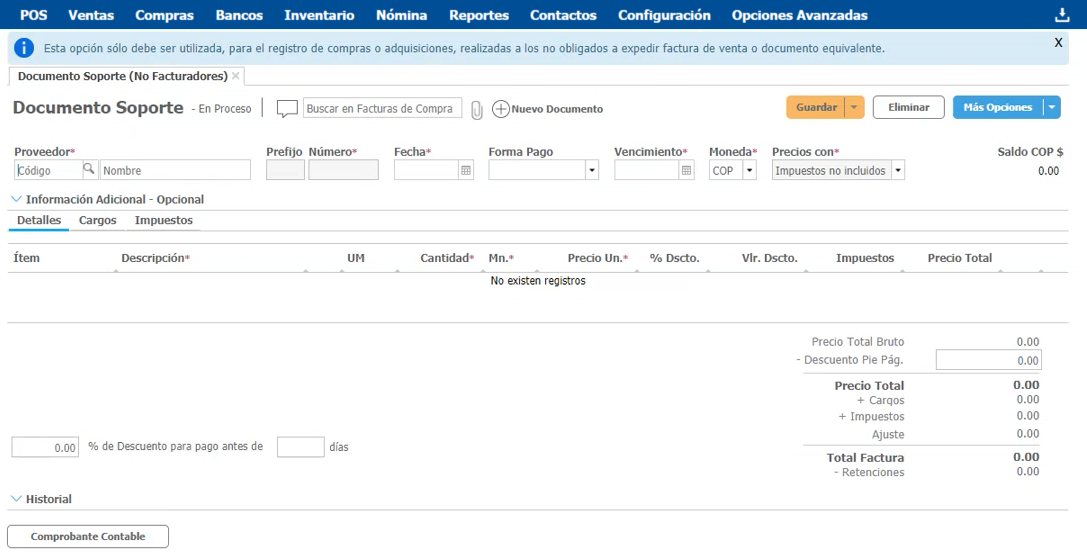Click the Comprobante Contable button
Image resolution: width=1087 pixels, height=559 pixels.
(88, 537)
